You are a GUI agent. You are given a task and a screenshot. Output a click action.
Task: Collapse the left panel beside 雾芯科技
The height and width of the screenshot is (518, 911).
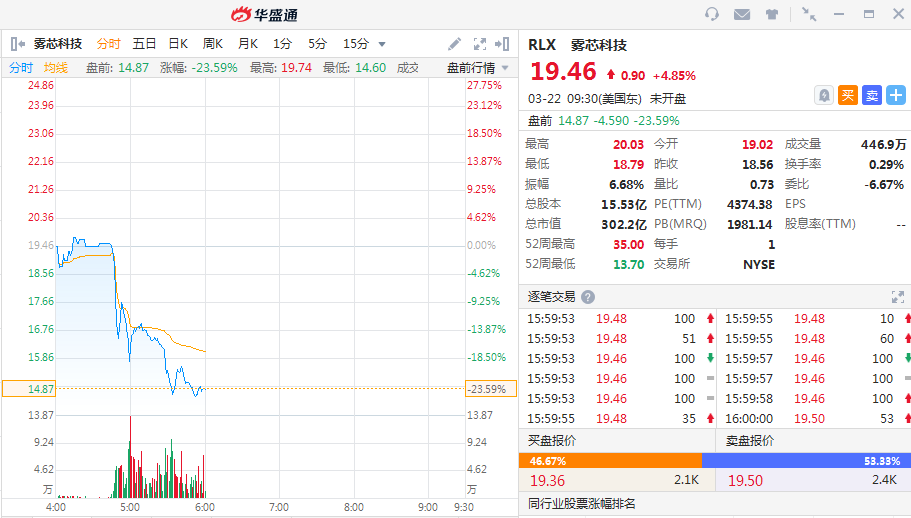(x=17, y=44)
